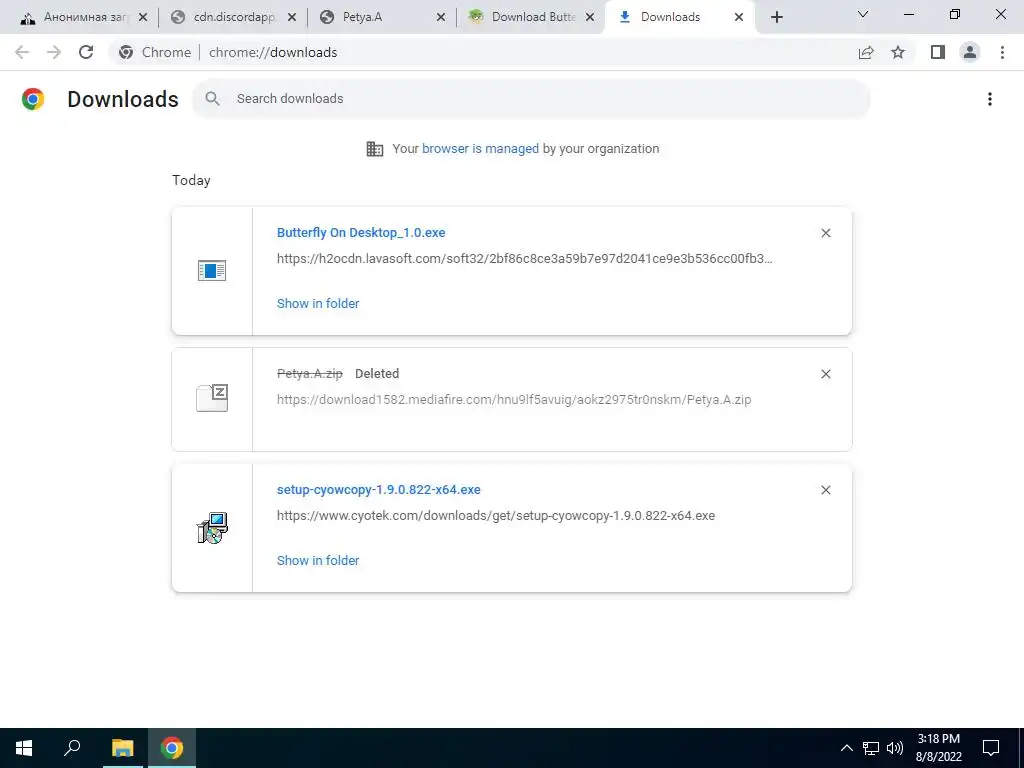Screen dimensions: 1024x768
Task: Go back to previous page
Action: [x=22, y=52]
